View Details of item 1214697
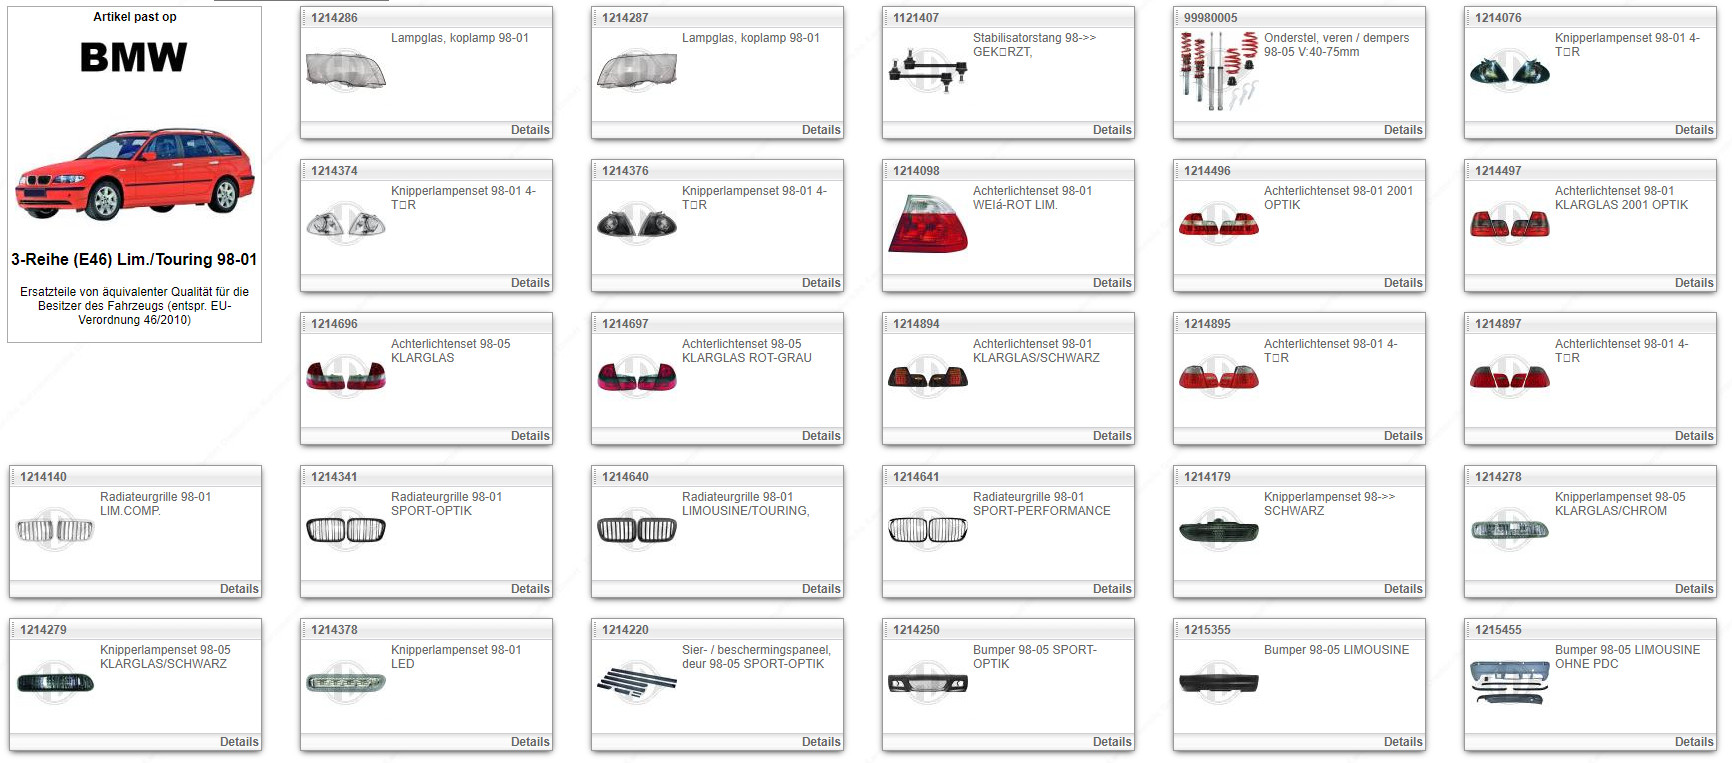The height and width of the screenshot is (763, 1732). click(821, 436)
